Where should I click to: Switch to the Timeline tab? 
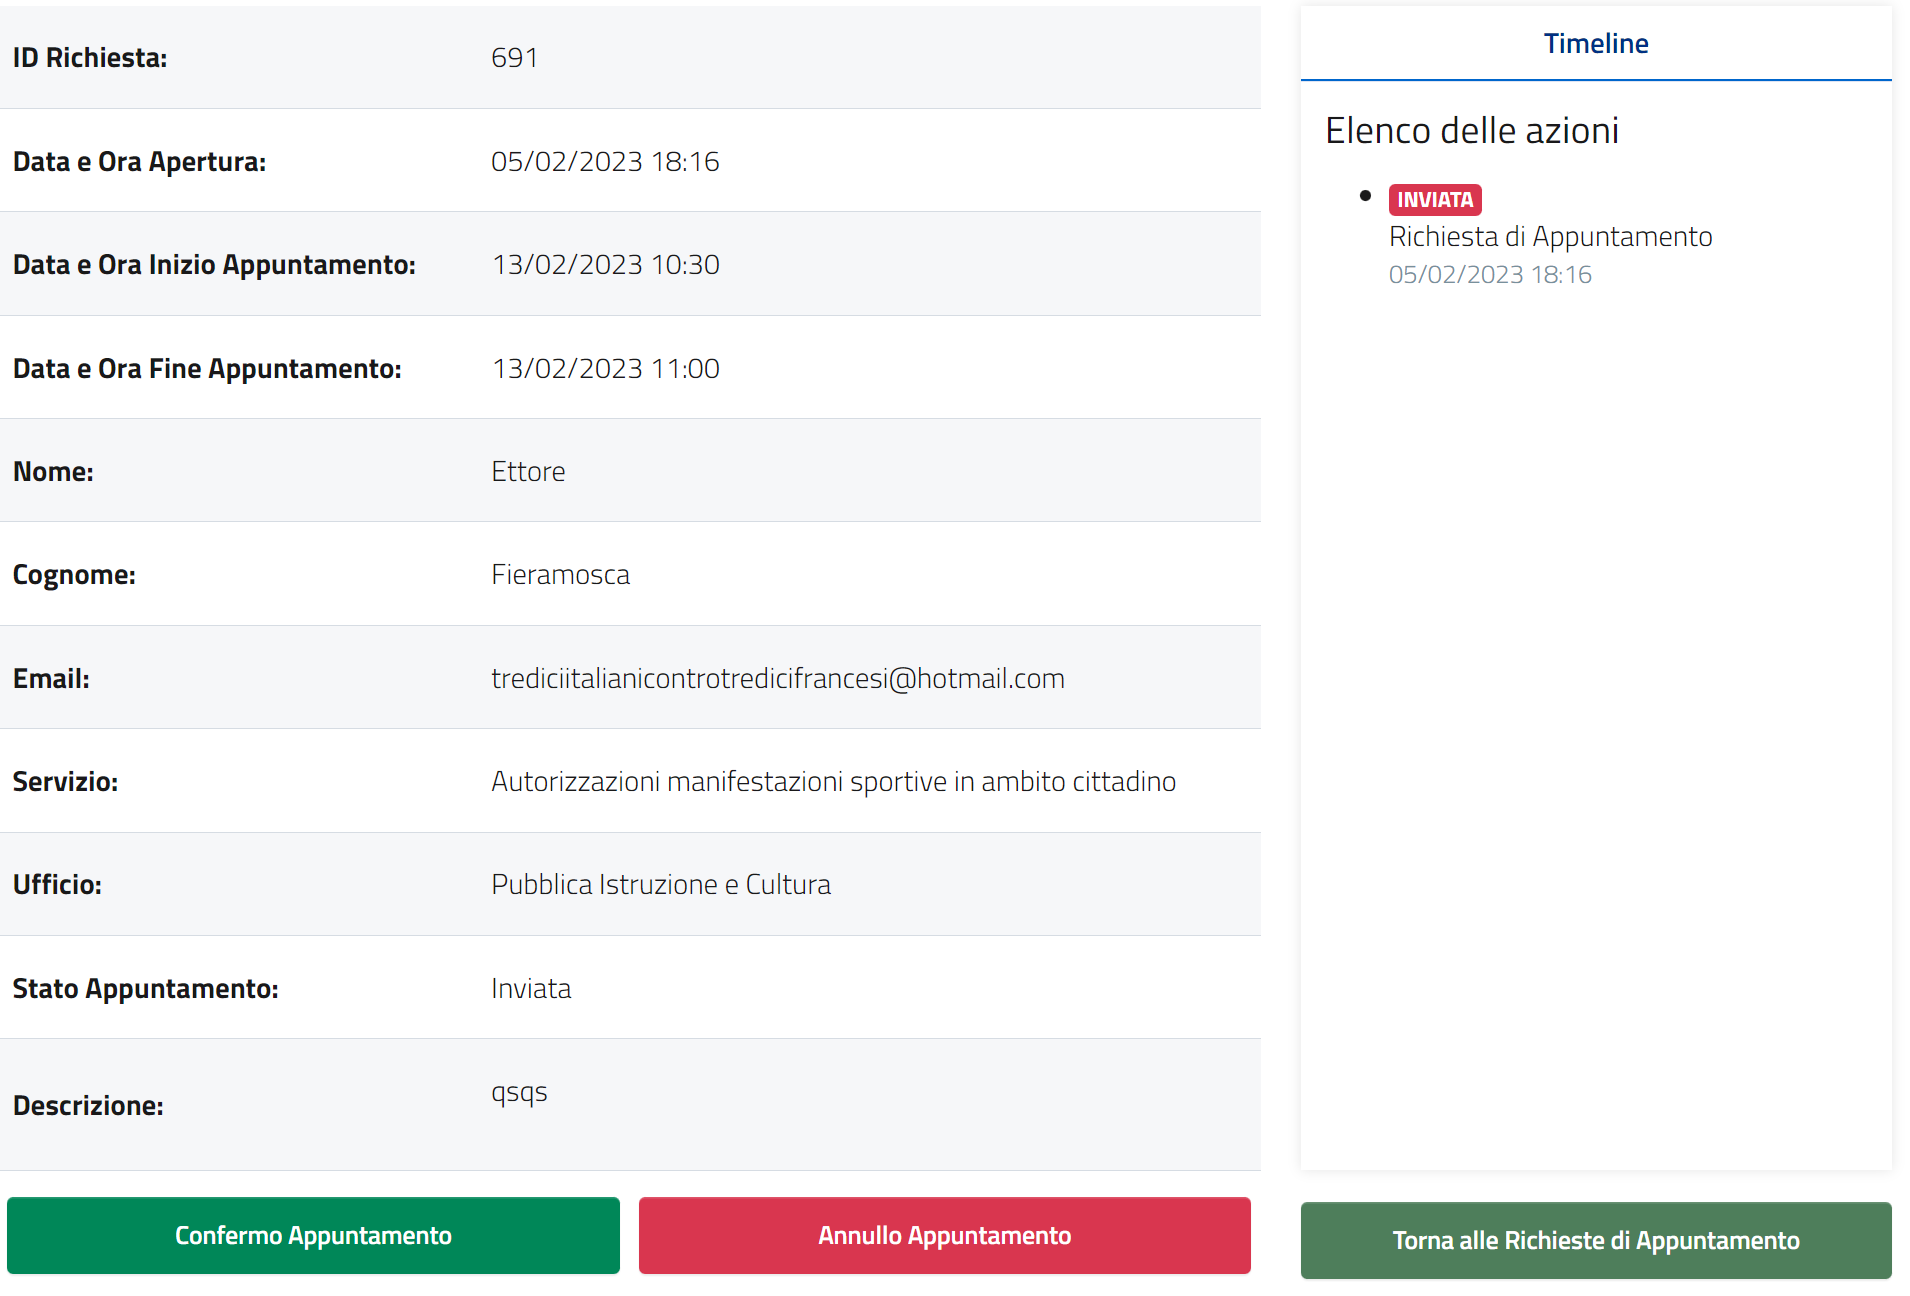1595,44
